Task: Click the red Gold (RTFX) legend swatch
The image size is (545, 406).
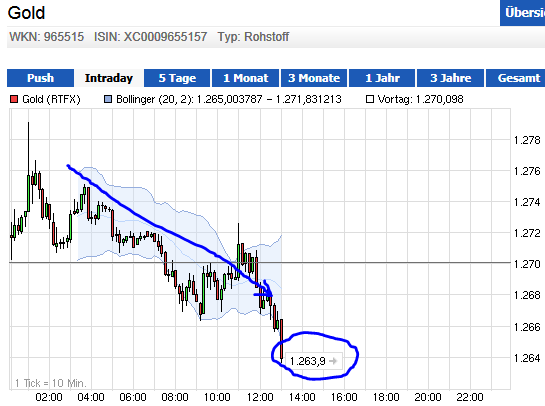Action: point(14,99)
